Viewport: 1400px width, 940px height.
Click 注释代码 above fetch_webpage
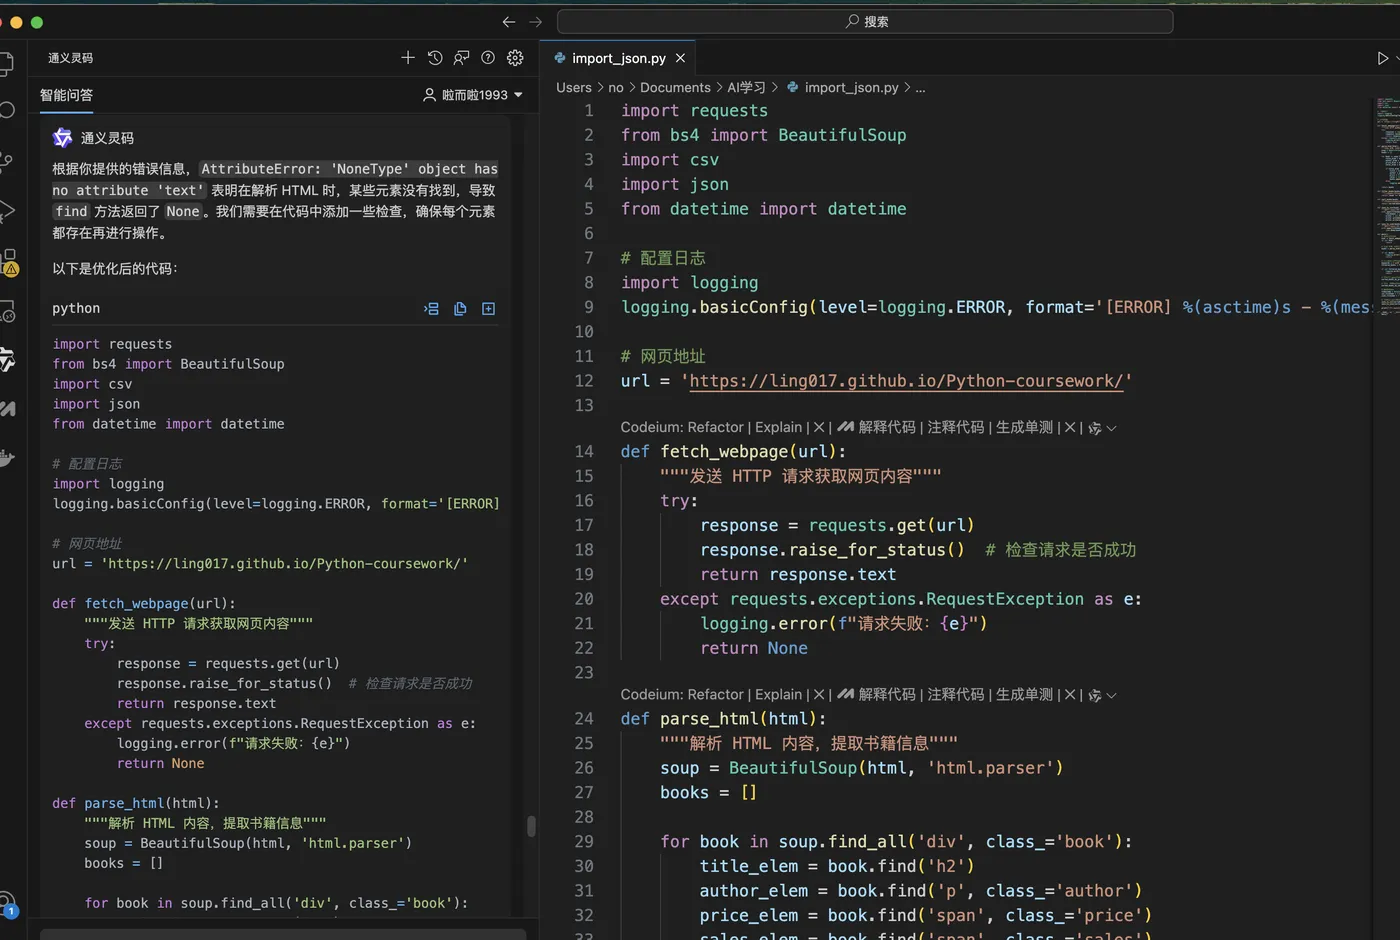click(955, 427)
